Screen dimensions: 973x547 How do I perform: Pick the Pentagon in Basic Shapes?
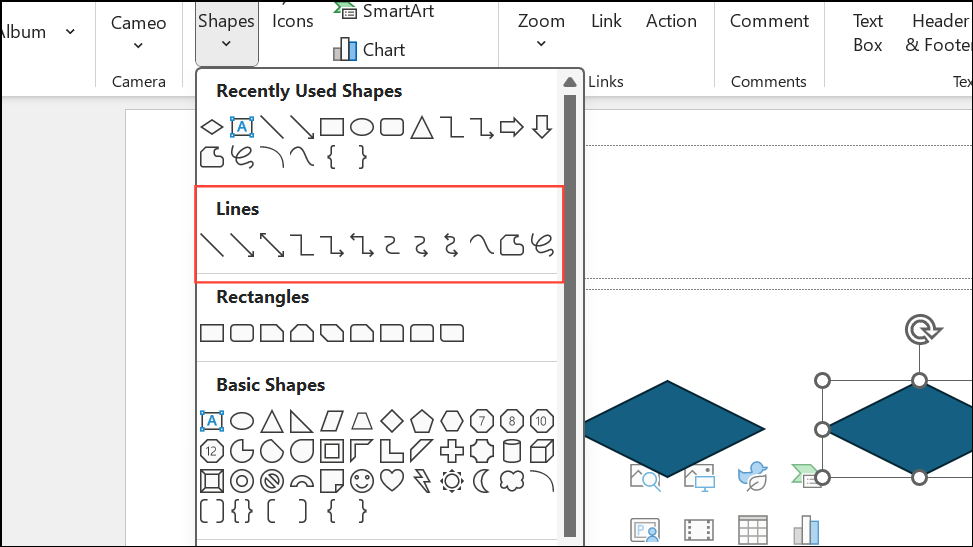pyautogui.click(x=422, y=421)
